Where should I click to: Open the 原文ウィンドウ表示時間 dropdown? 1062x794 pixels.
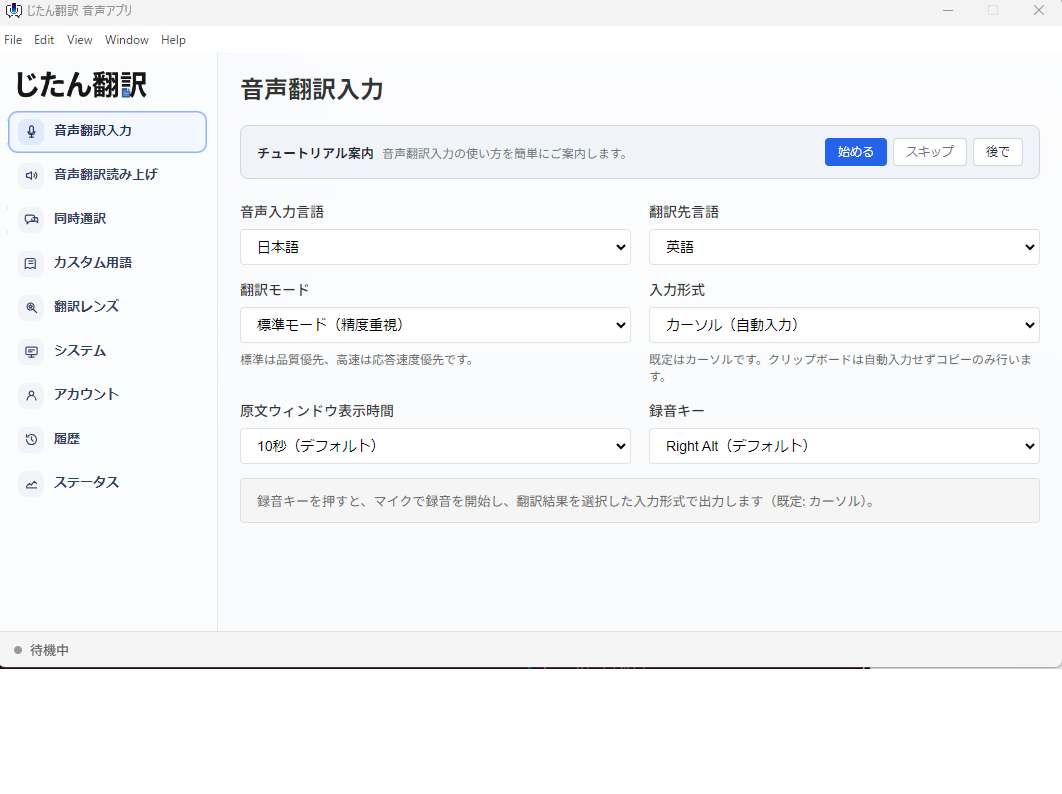pos(436,446)
